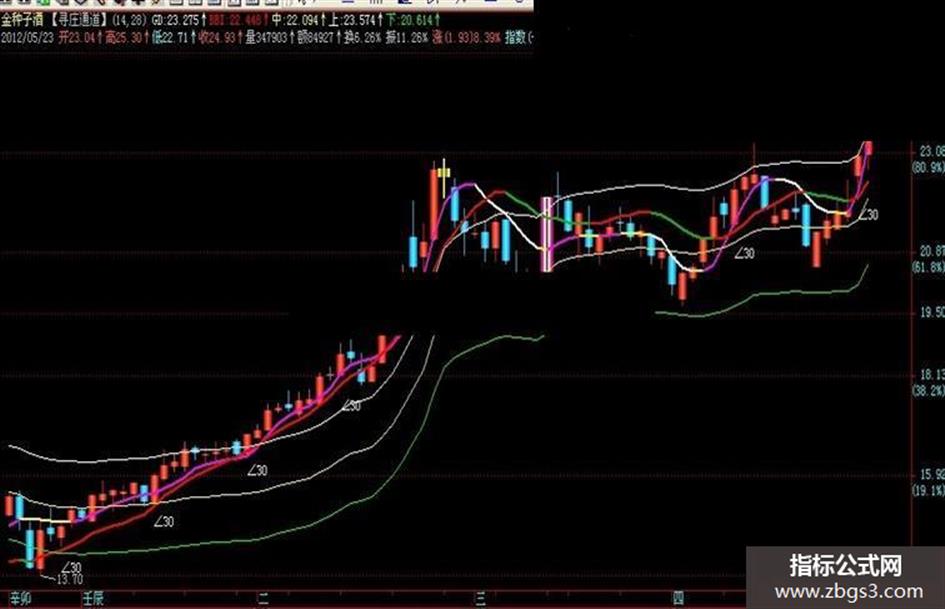Select the (80.9%) level on price axis
945x609 pixels.
(929, 167)
